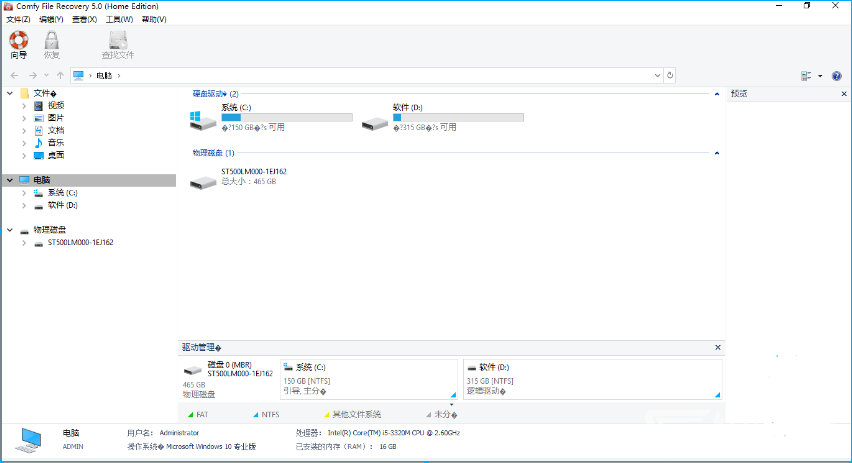The image size is (852, 463).
Task: Click the Recover lock icon
Action: click(x=52, y=40)
